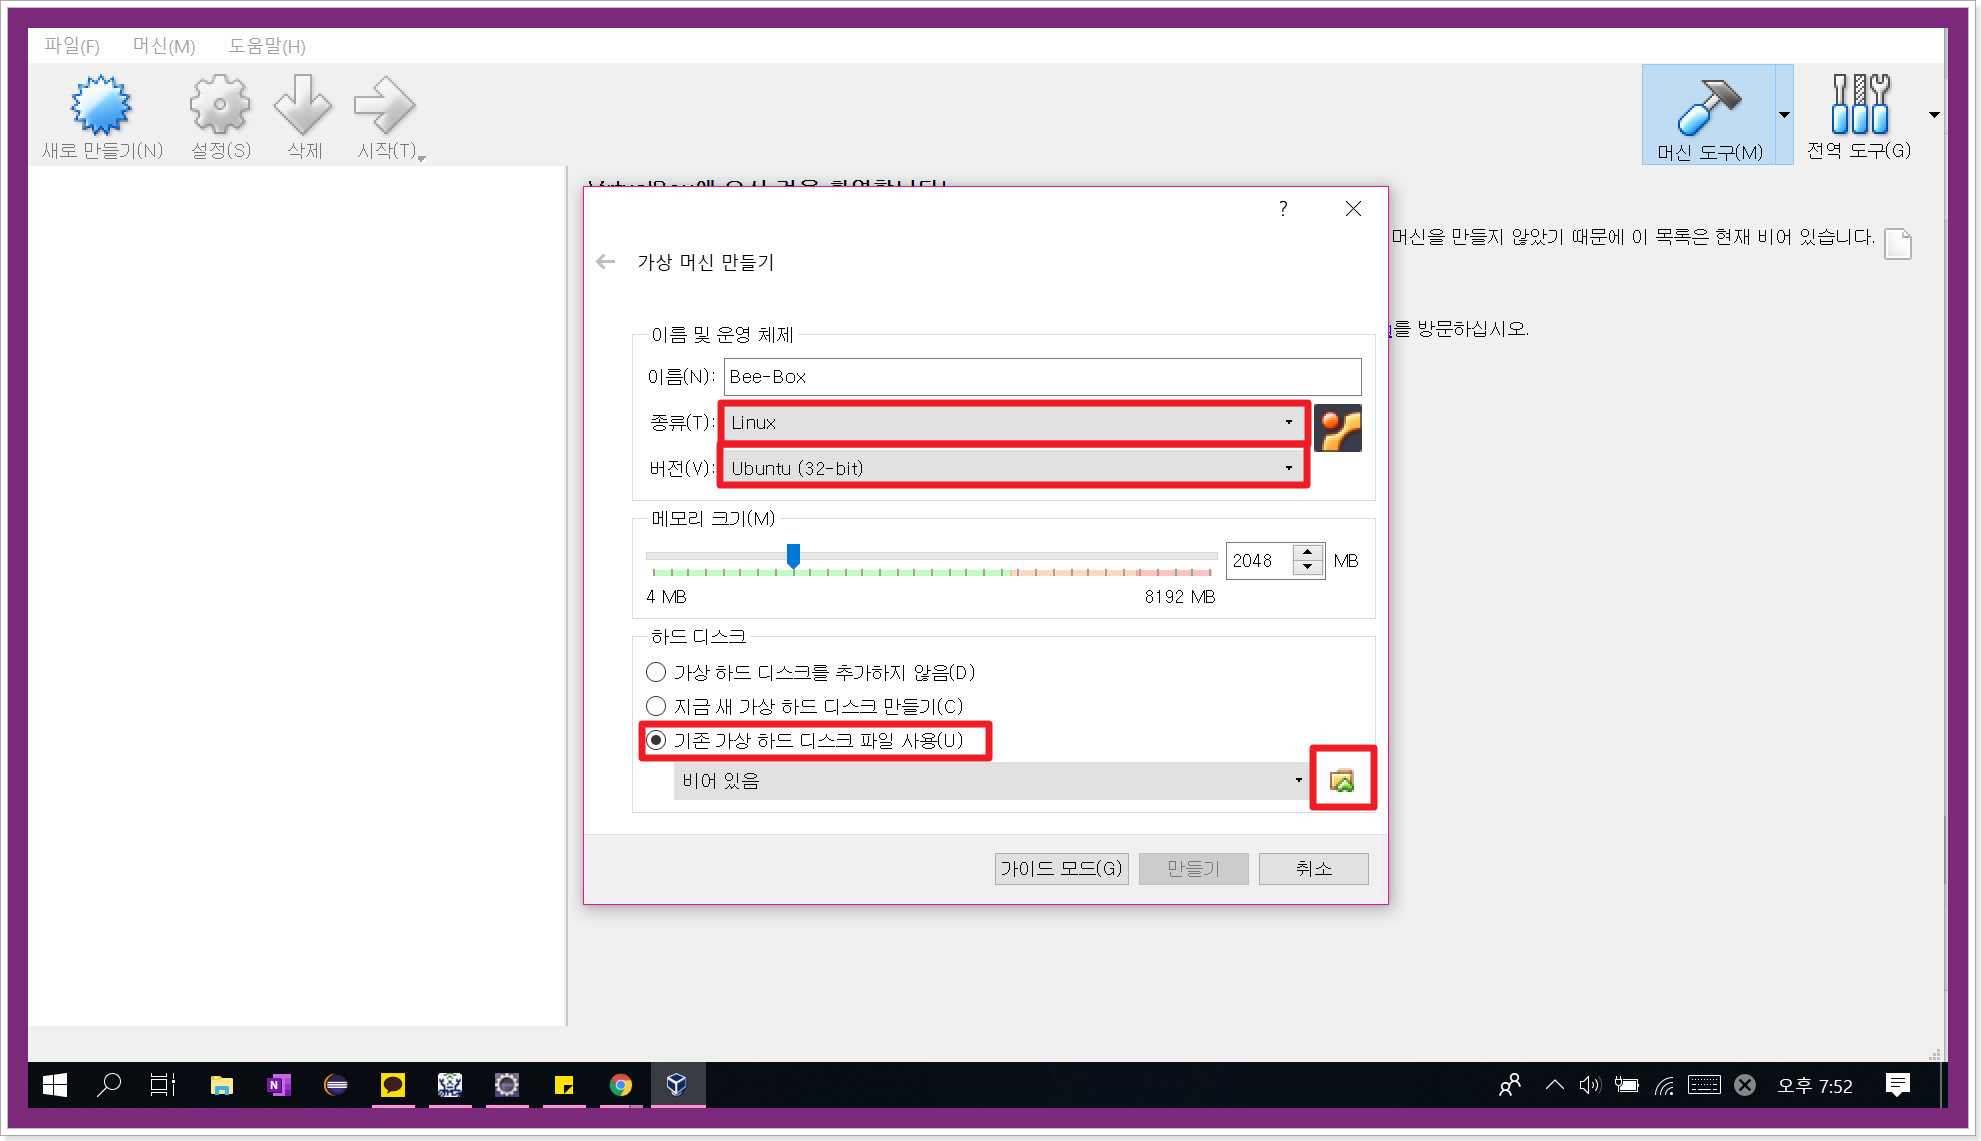
Task: Click the taskbar clock 오후 7:52
Action: click(x=1815, y=1086)
